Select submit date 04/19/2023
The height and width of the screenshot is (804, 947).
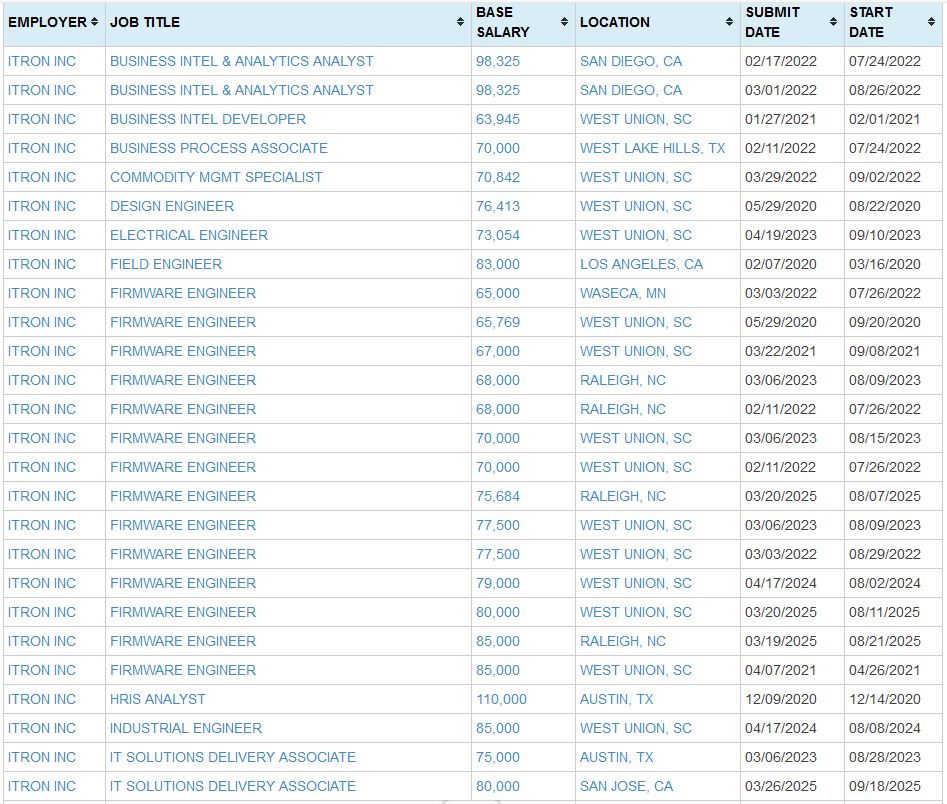[780, 235]
